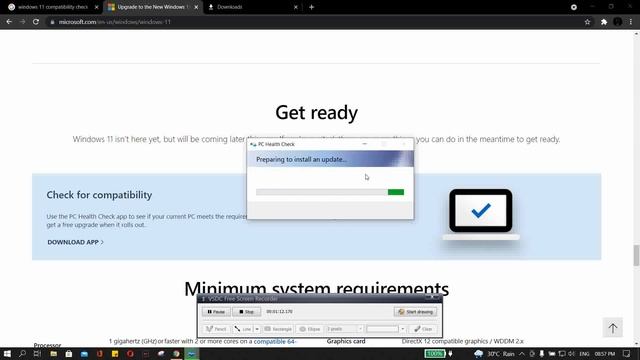Open the compatible 64-bit link
This screenshot has width=640, height=360.
(275, 341)
